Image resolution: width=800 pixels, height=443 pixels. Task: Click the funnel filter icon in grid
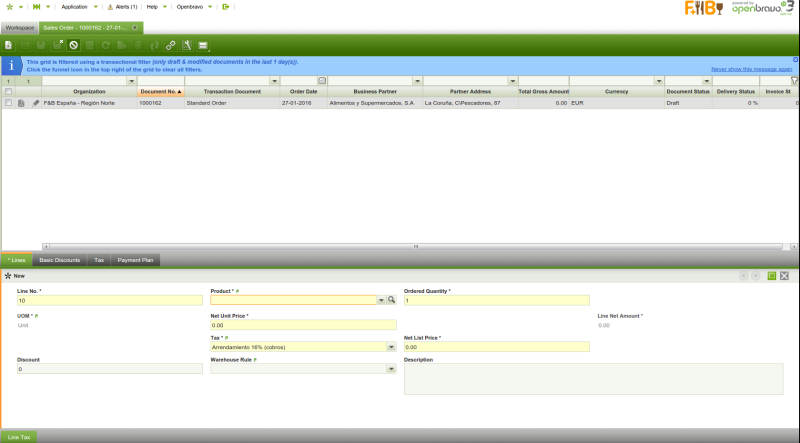pyautogui.click(x=794, y=80)
